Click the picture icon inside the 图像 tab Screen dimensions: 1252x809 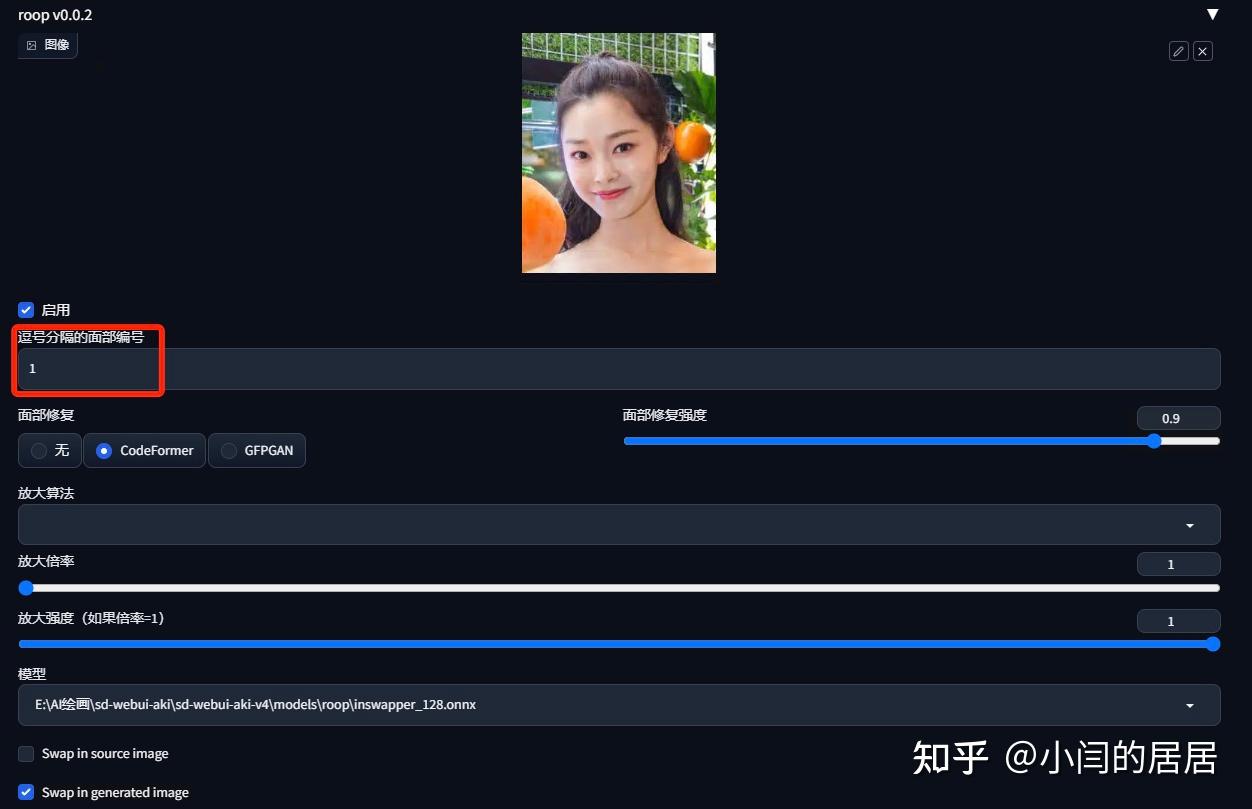[31, 44]
